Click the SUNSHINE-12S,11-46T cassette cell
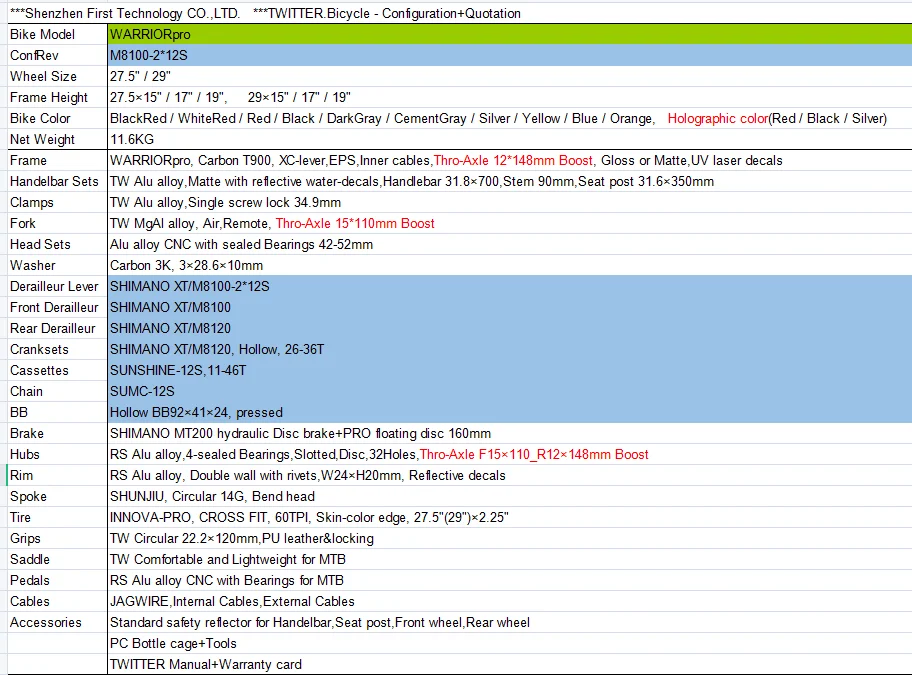Image resolution: width=912 pixels, height=675 pixels. coord(509,371)
